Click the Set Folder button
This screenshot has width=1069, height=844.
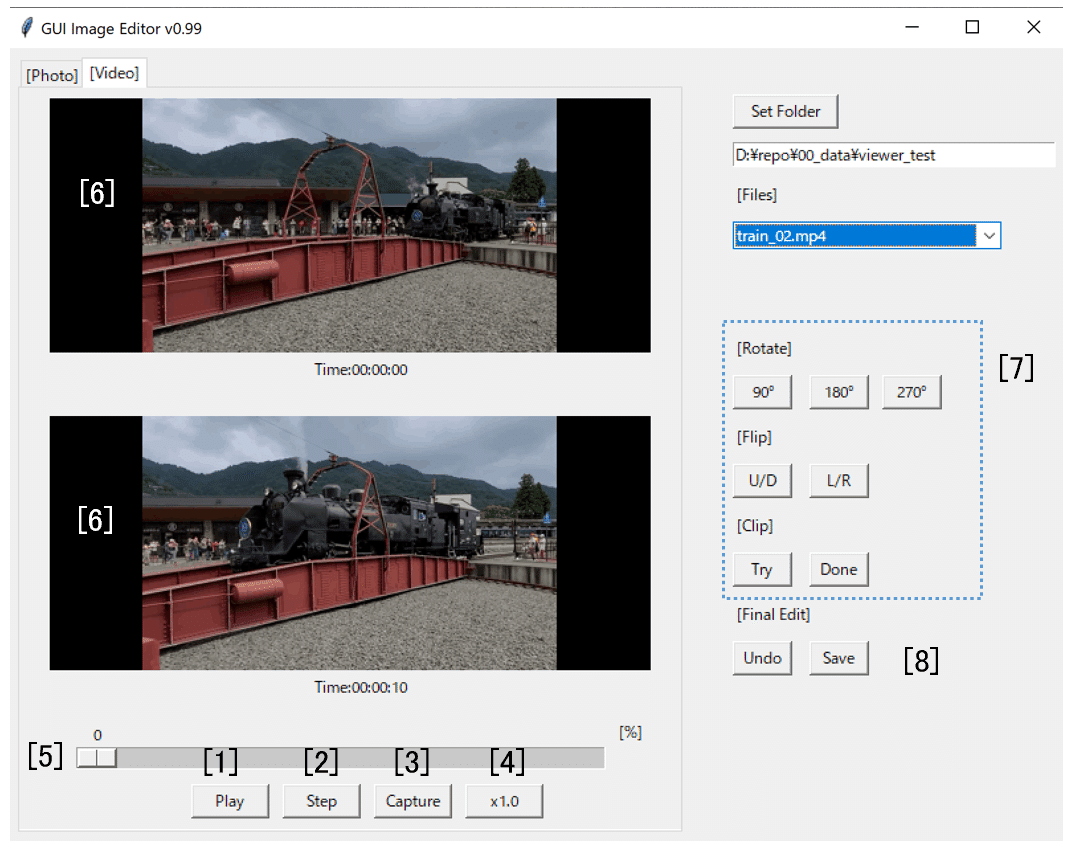click(x=785, y=111)
